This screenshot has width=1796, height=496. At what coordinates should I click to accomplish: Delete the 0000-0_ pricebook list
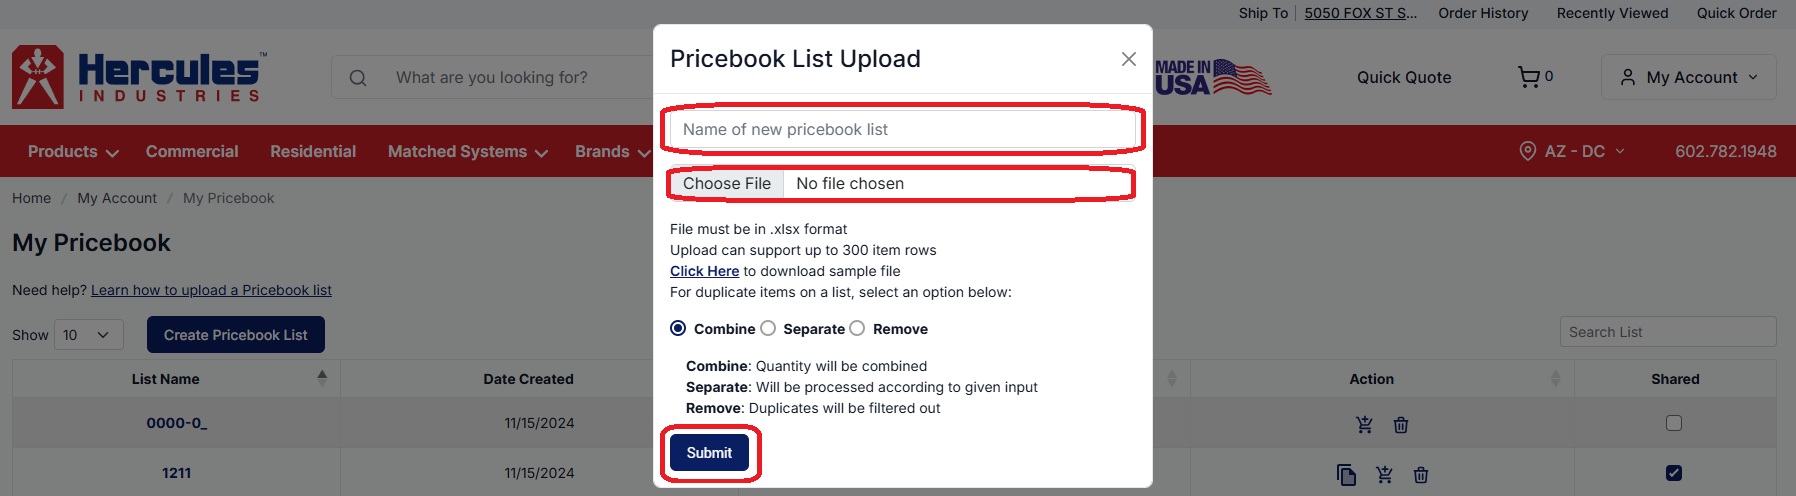coord(1401,424)
